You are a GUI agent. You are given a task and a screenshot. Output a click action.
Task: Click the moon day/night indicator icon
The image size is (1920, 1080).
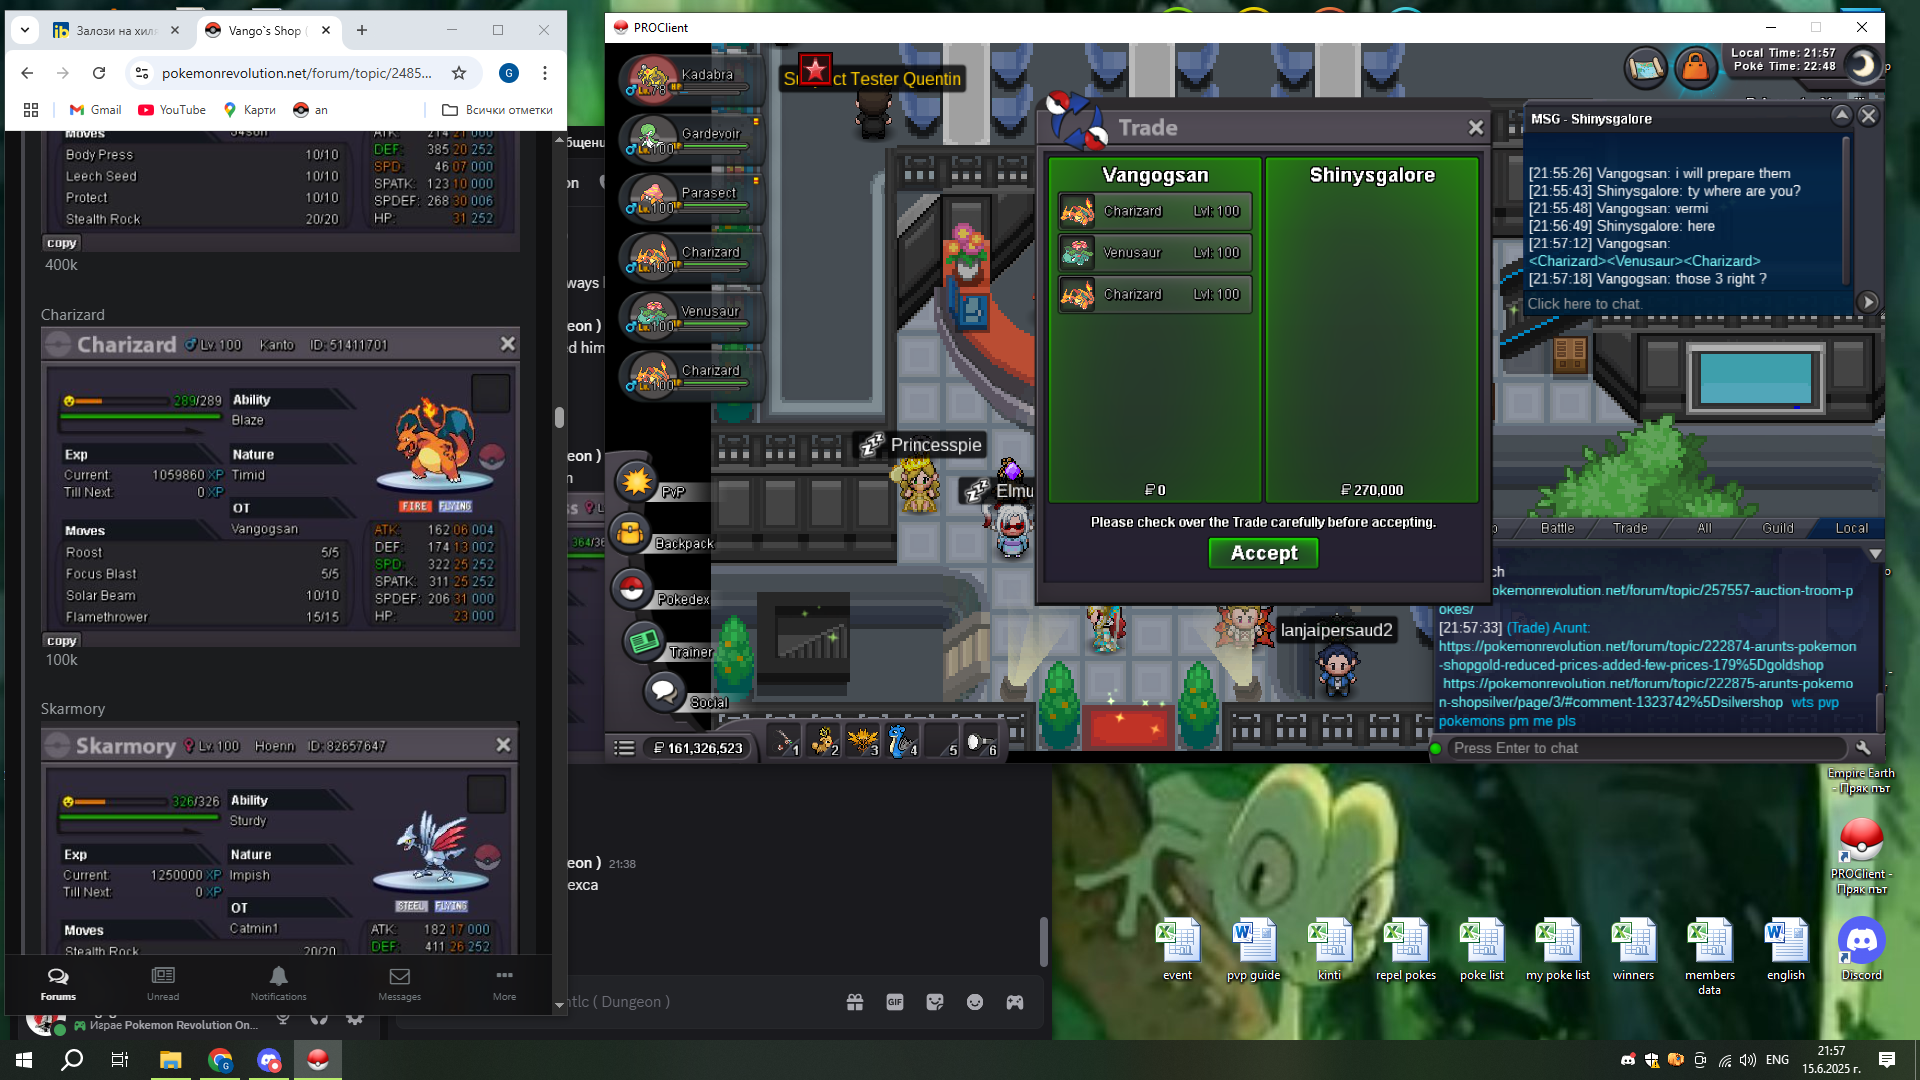1862,66
